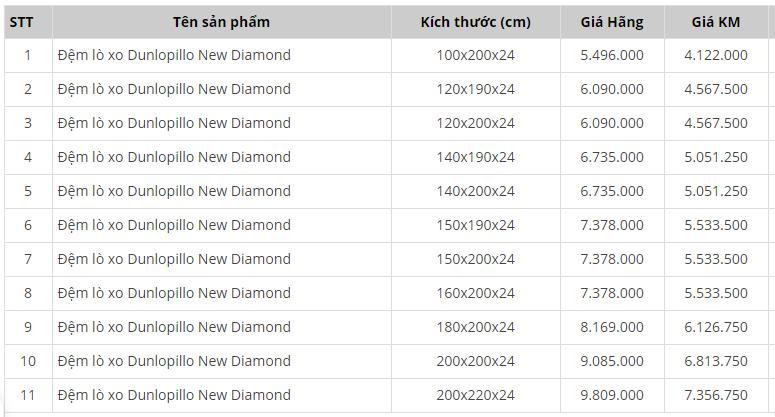775x417 pixels.
Task: Click the Giá Hãng column header
Action: point(611,22)
